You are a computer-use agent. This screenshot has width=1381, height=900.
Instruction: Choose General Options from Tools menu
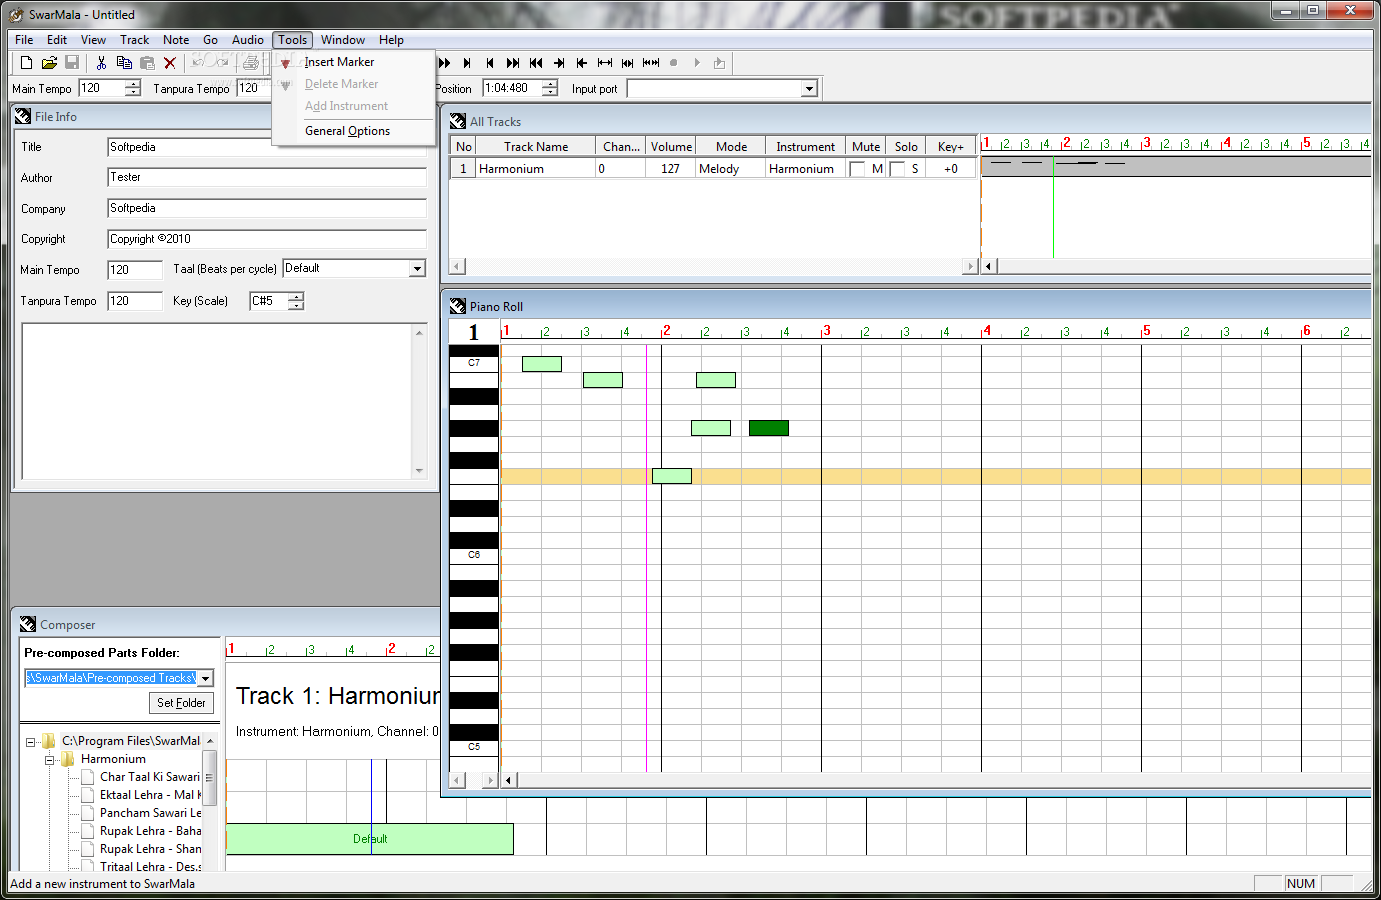[x=347, y=131]
